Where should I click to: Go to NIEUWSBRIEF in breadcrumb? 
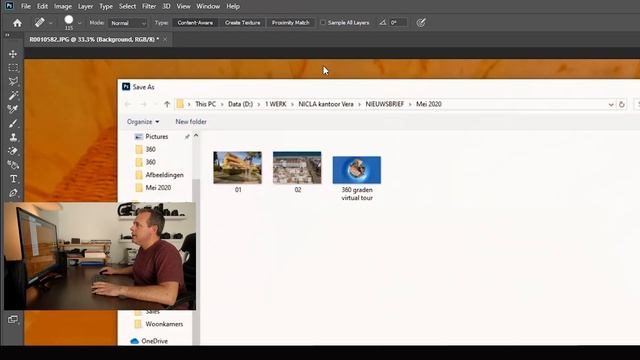(384, 104)
